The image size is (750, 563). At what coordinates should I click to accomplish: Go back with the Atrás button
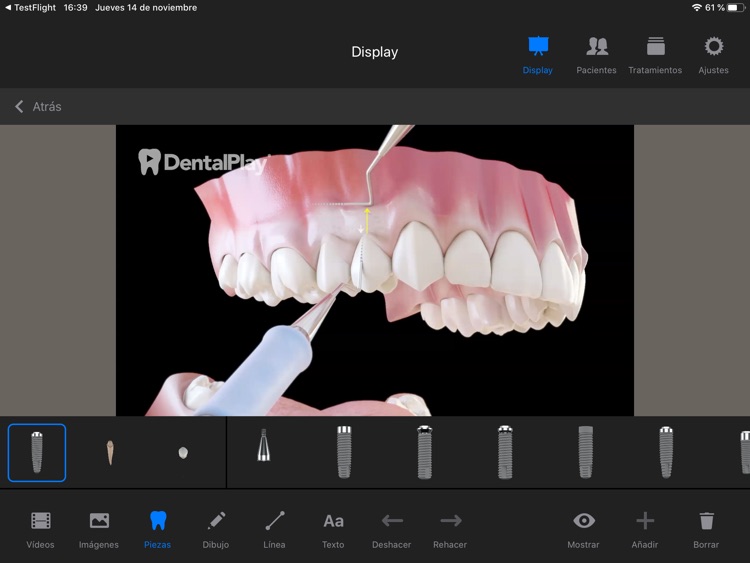click(x=38, y=106)
